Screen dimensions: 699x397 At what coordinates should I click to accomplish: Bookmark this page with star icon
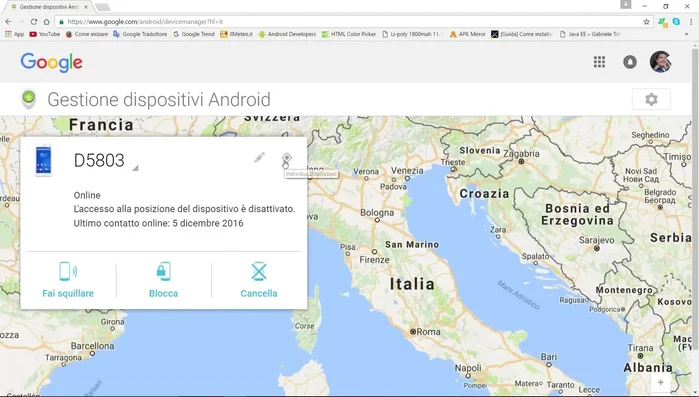point(646,21)
